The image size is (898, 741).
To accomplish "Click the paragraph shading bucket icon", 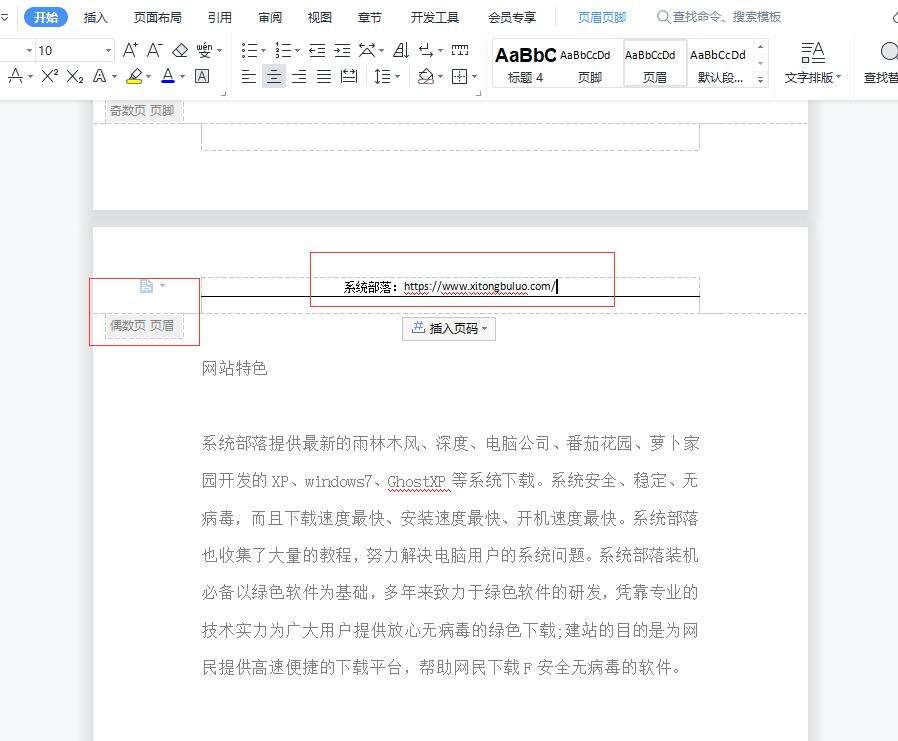I will click(x=426, y=76).
